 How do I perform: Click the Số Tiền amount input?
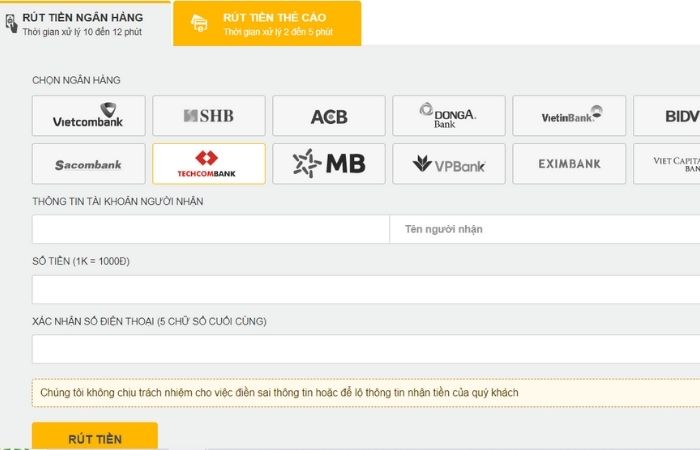coord(365,289)
